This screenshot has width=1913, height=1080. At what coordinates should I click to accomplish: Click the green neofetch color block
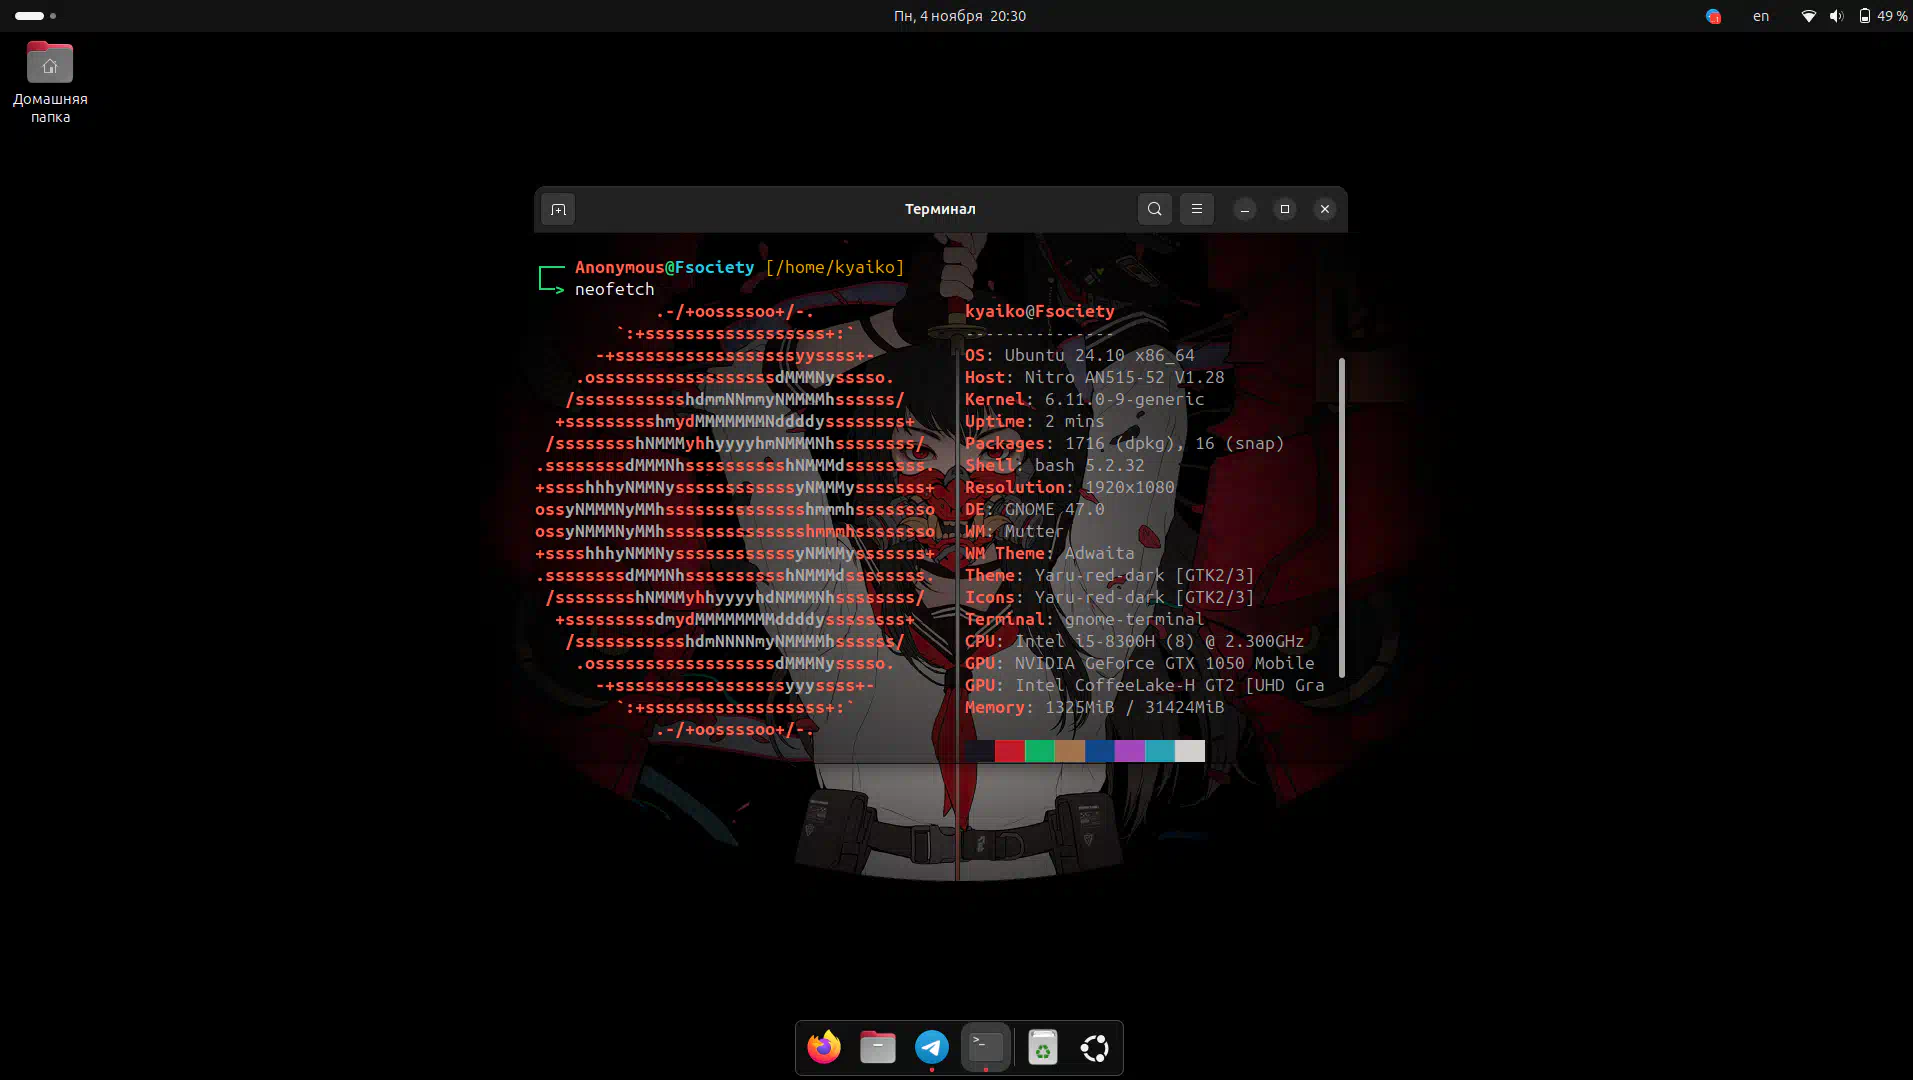pyautogui.click(x=1039, y=751)
